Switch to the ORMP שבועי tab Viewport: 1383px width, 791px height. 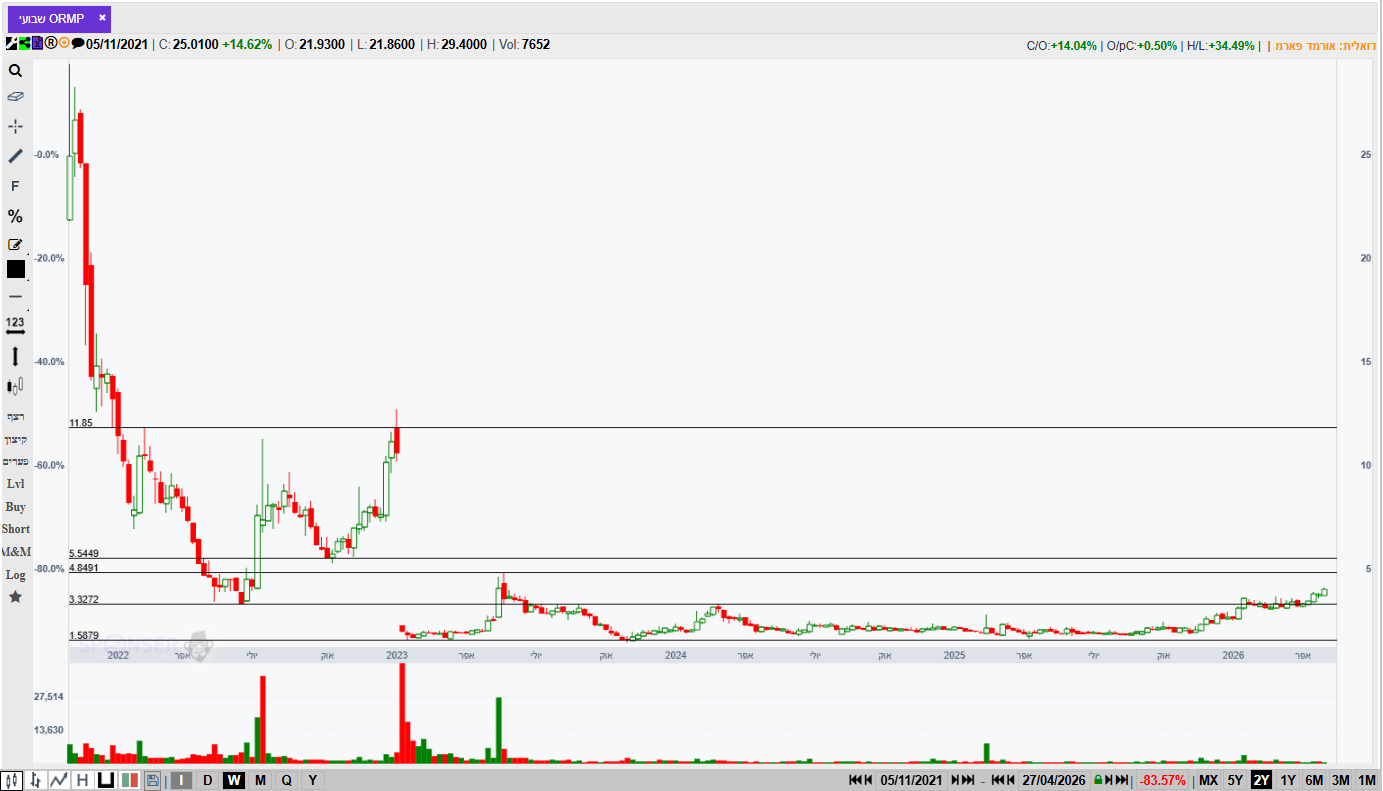coord(52,18)
